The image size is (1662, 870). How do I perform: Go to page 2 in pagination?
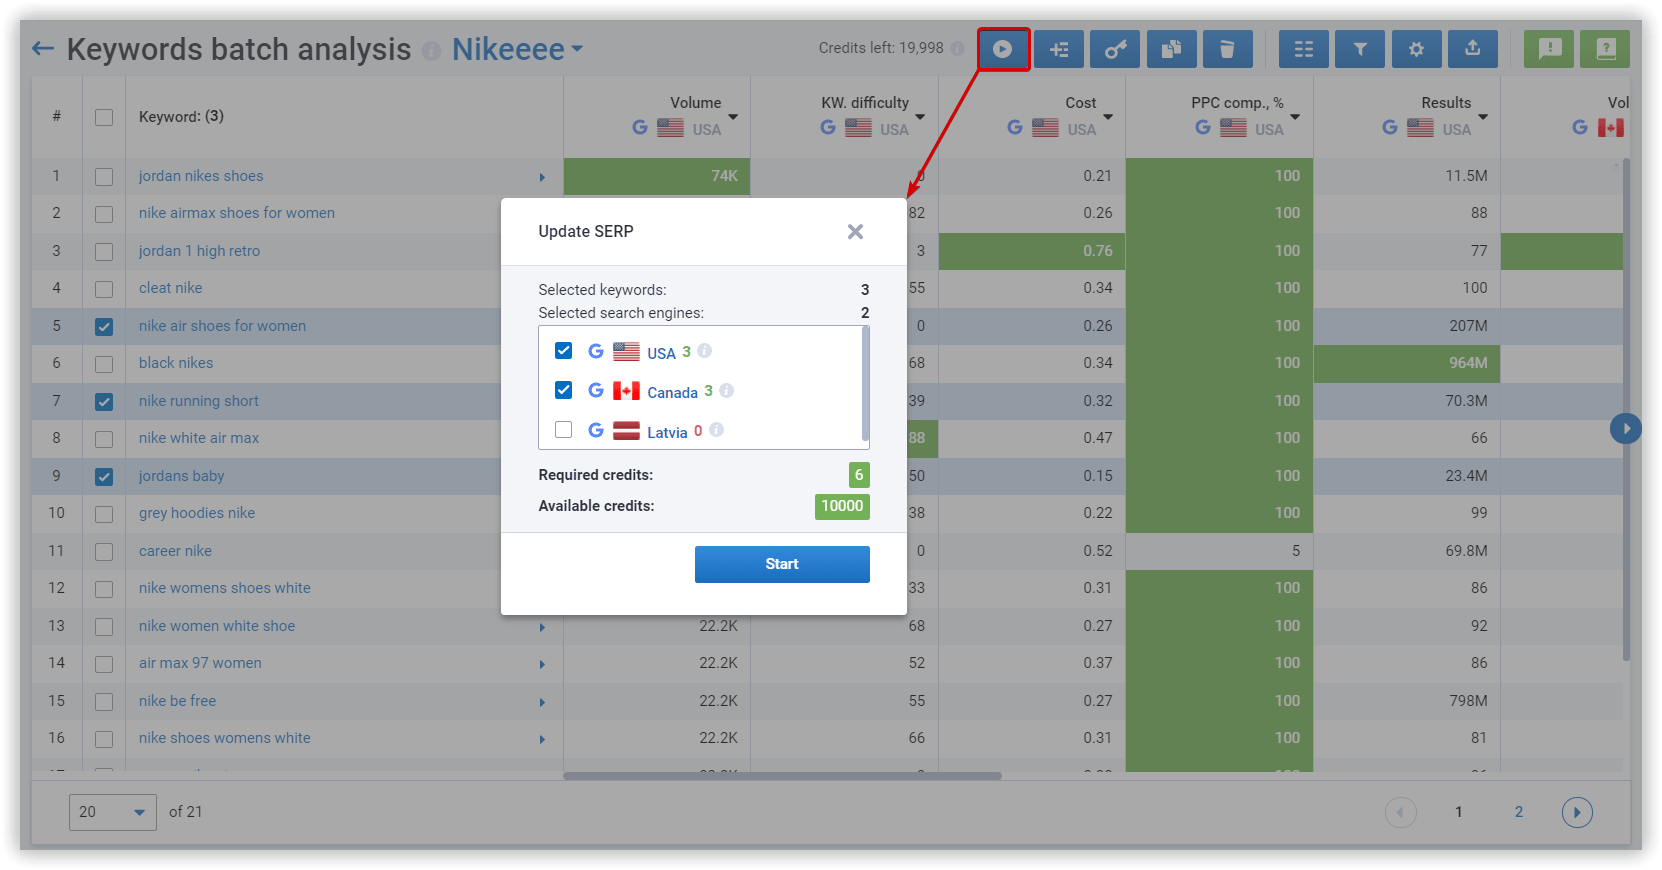coord(1519,812)
